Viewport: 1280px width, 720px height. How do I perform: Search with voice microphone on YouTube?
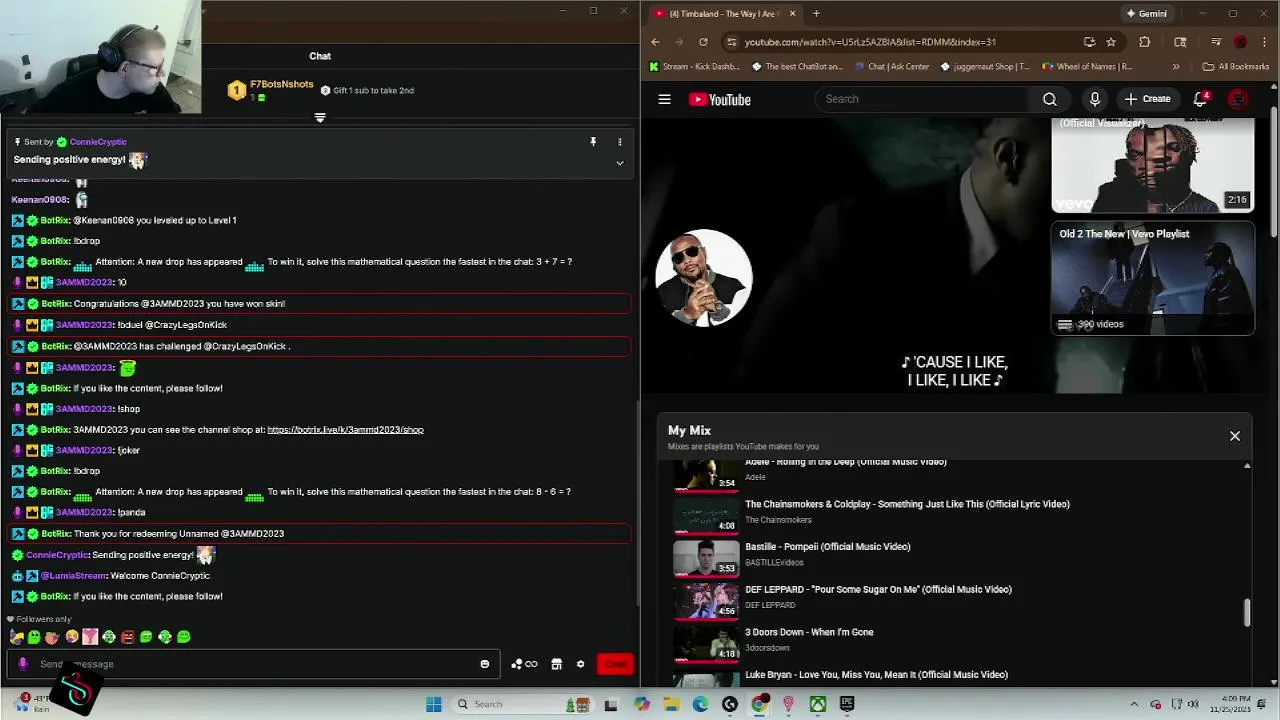[x=1095, y=99]
